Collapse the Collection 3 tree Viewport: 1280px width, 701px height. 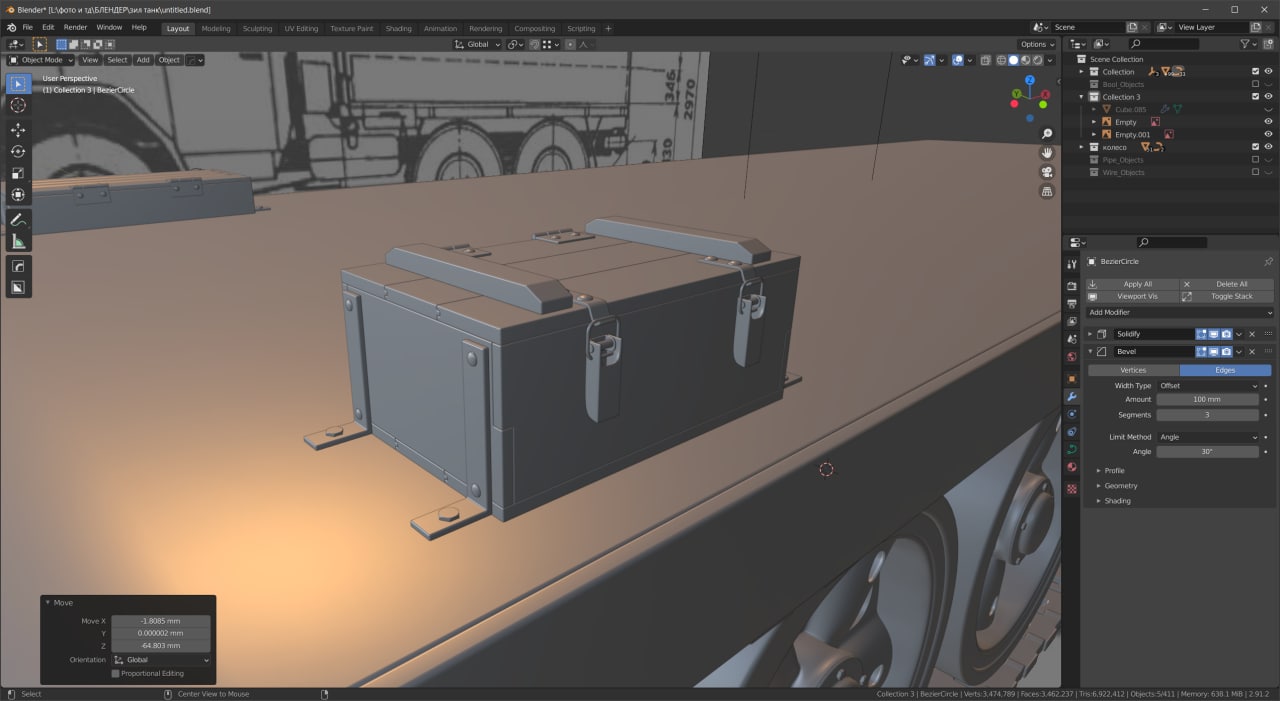1081,97
